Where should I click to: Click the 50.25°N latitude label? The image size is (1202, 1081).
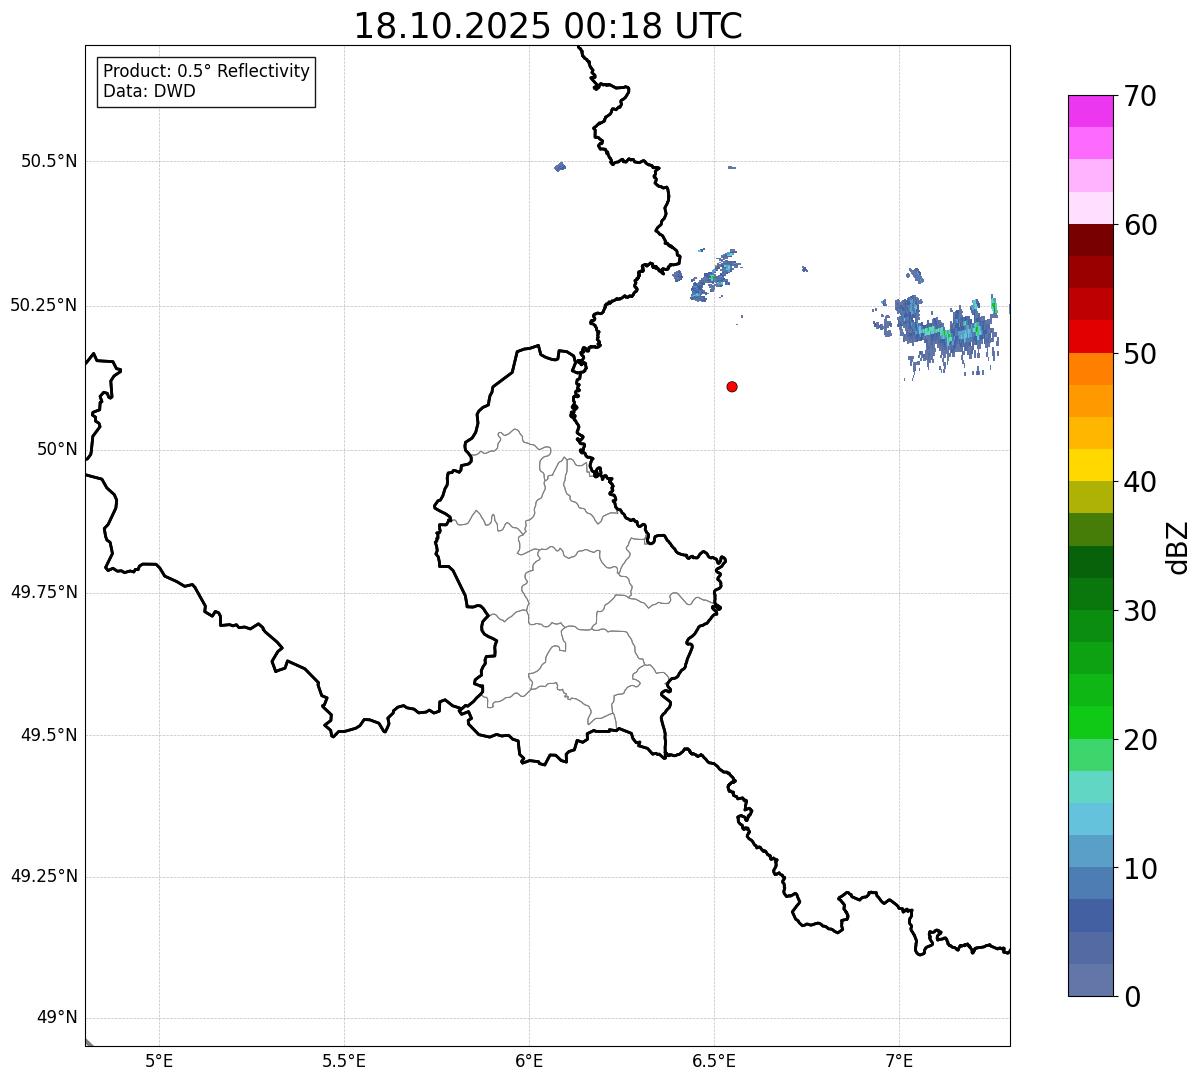pos(43,305)
